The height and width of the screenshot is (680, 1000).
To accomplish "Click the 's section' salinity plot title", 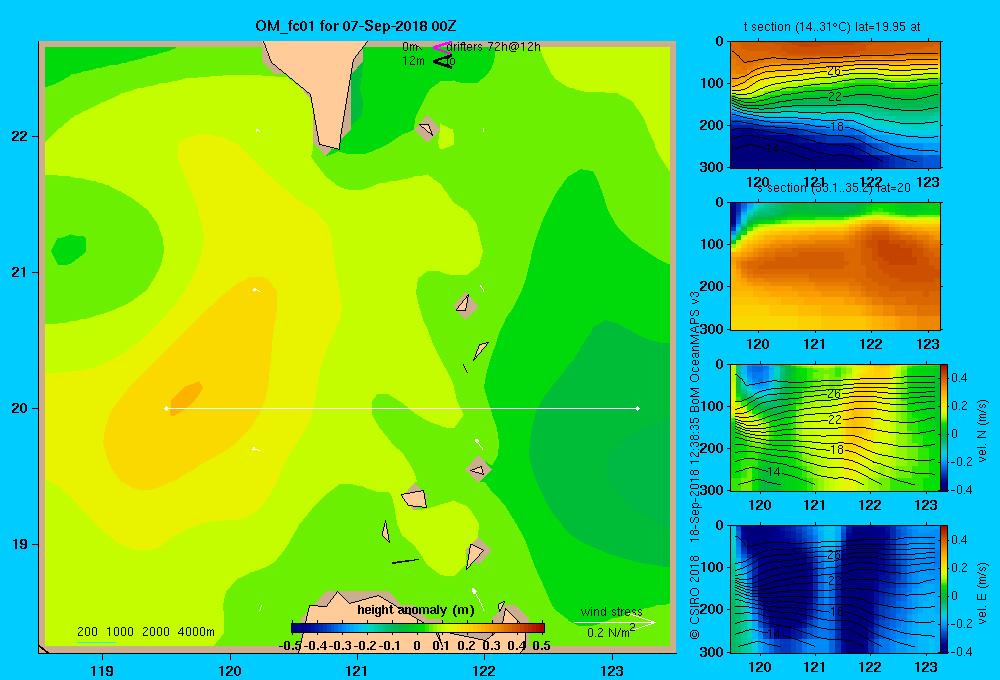I will coord(834,188).
